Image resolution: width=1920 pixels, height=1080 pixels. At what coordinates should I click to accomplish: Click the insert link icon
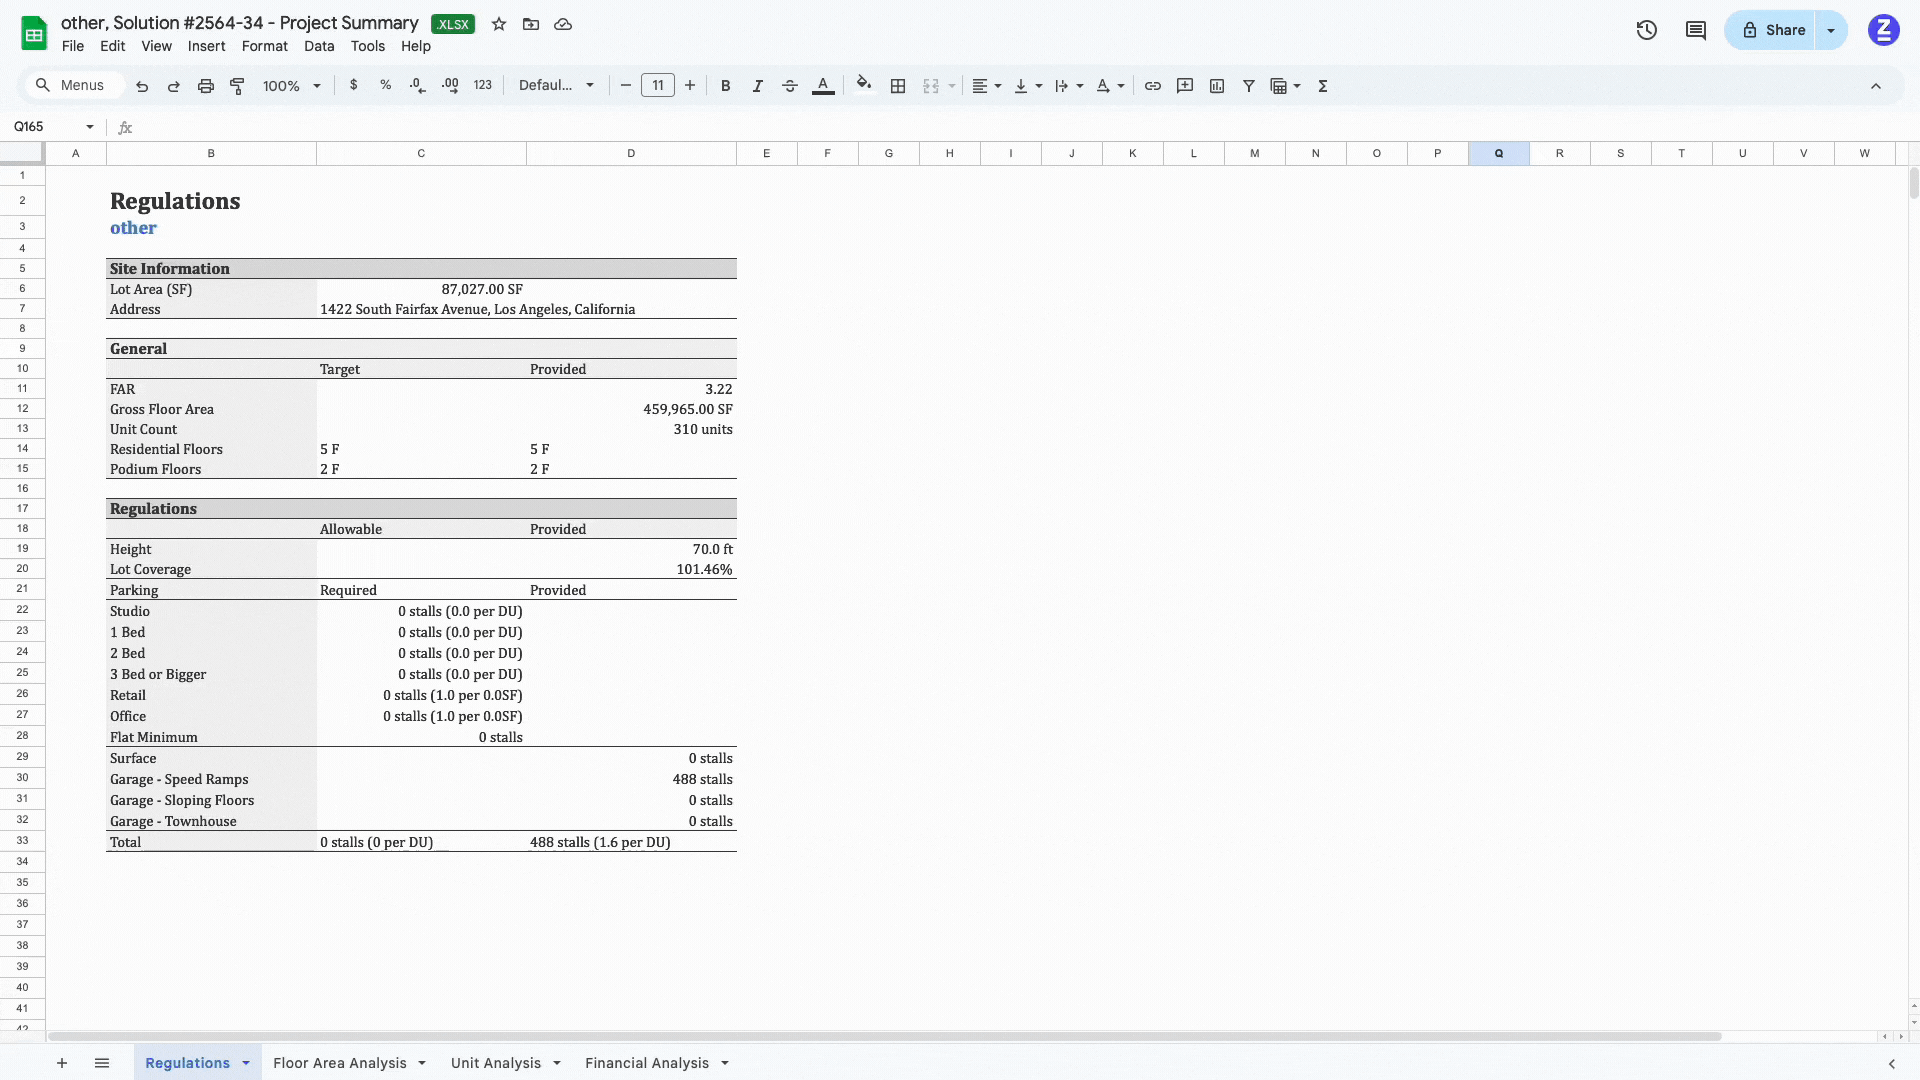[x=1153, y=86]
